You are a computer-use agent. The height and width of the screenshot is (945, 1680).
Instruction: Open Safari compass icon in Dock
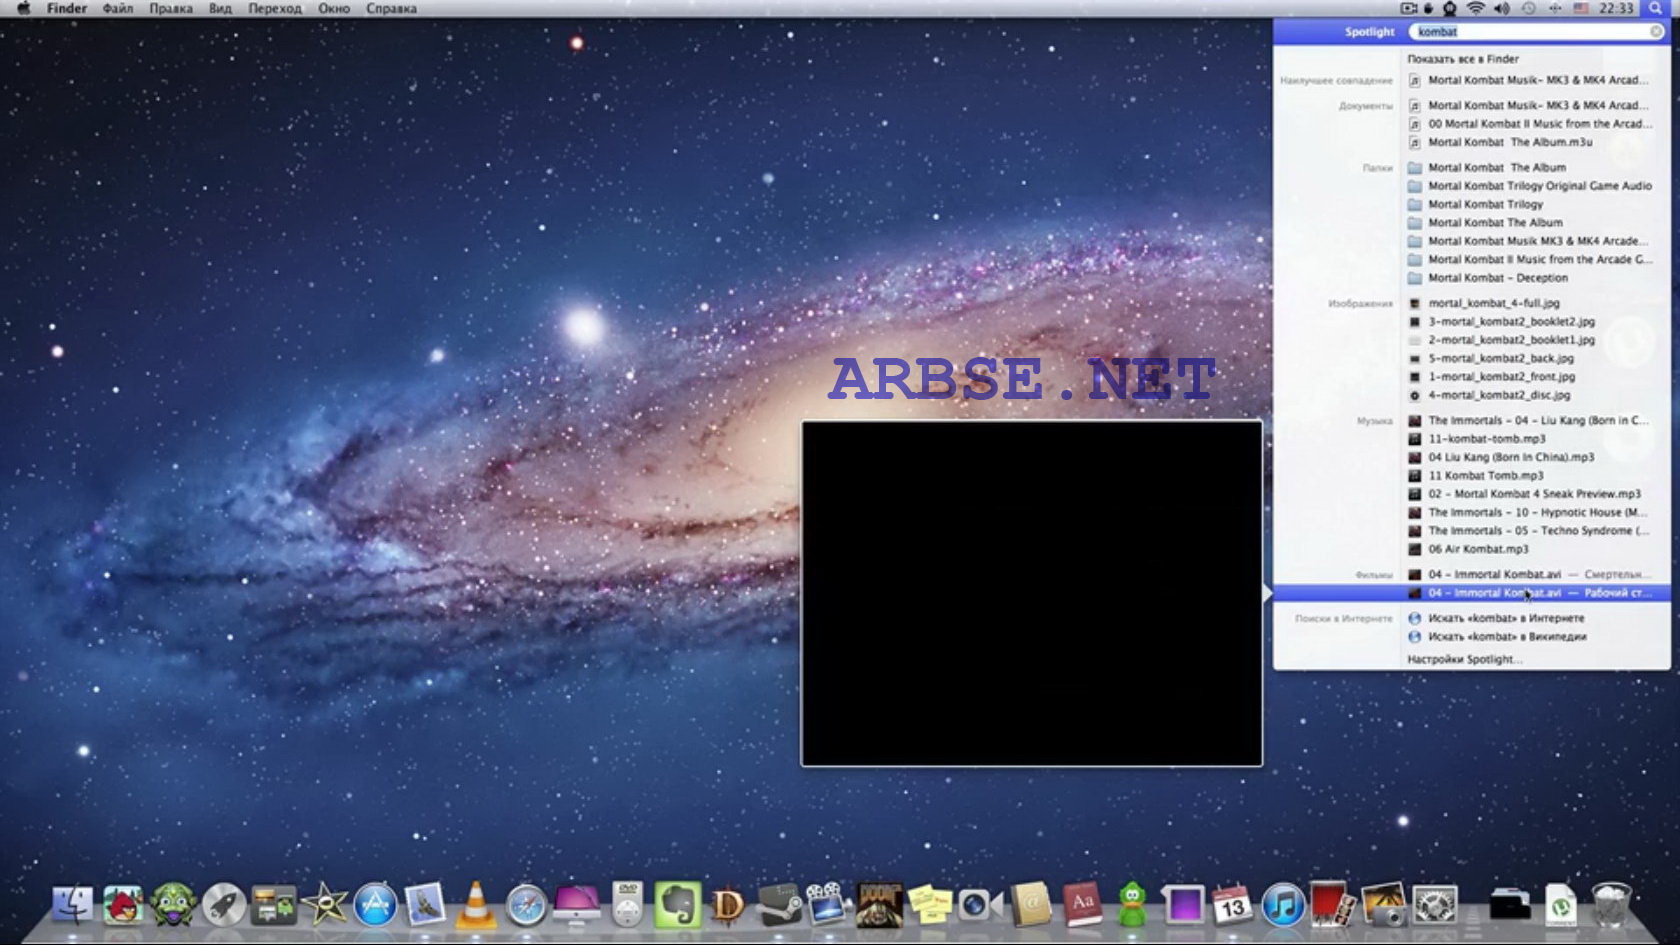(526, 905)
